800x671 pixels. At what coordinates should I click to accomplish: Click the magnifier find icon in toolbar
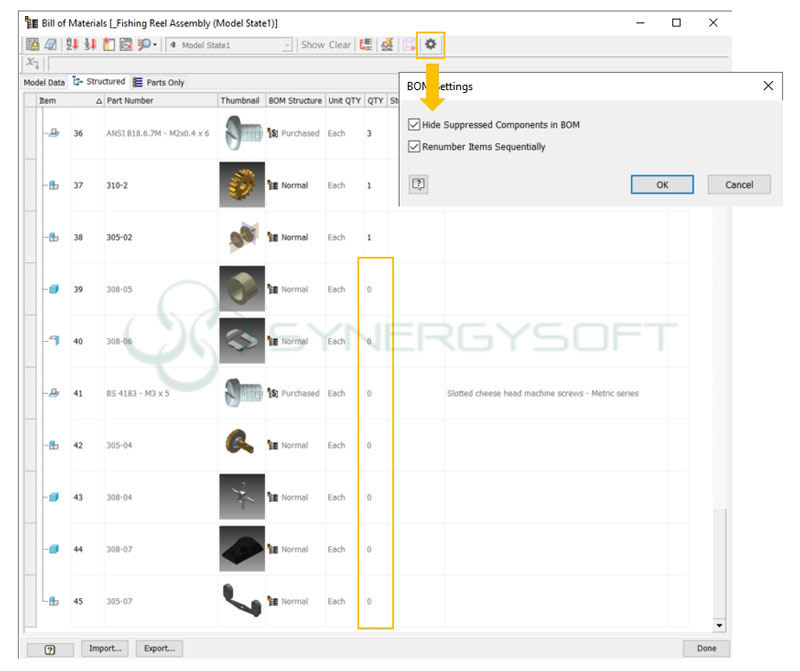[x=146, y=44]
